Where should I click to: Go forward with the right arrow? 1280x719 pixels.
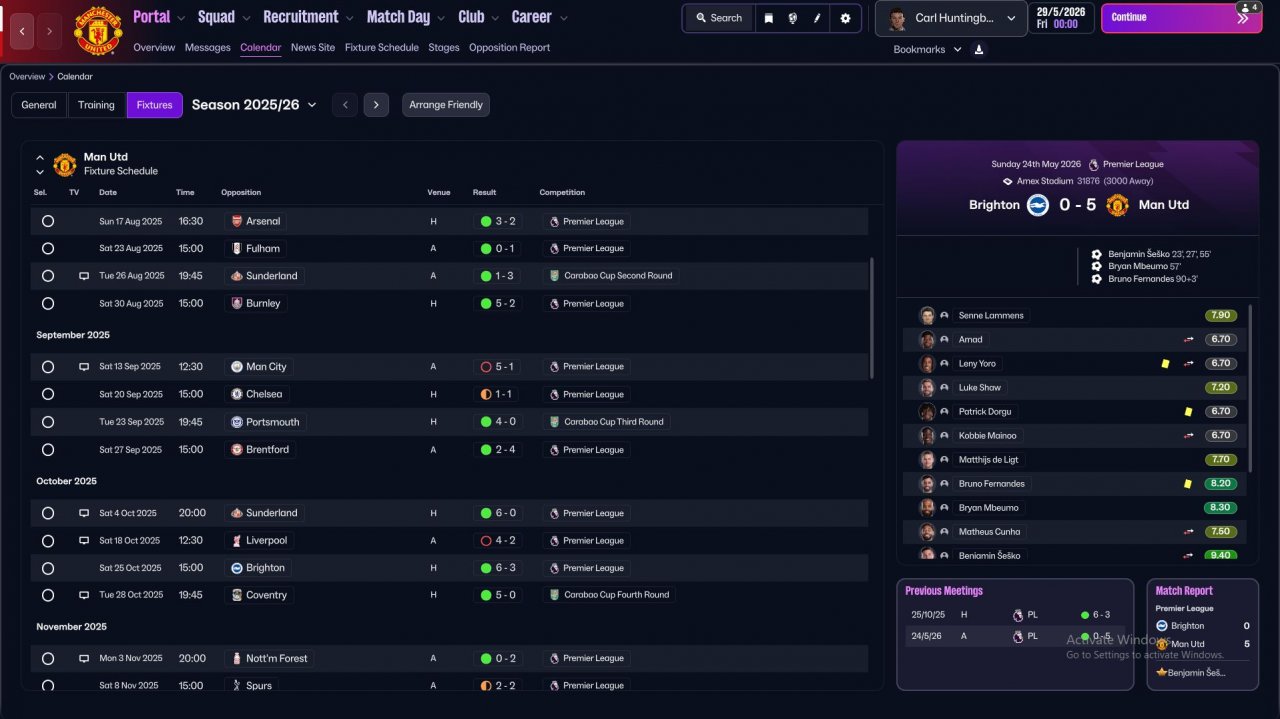(x=49, y=31)
